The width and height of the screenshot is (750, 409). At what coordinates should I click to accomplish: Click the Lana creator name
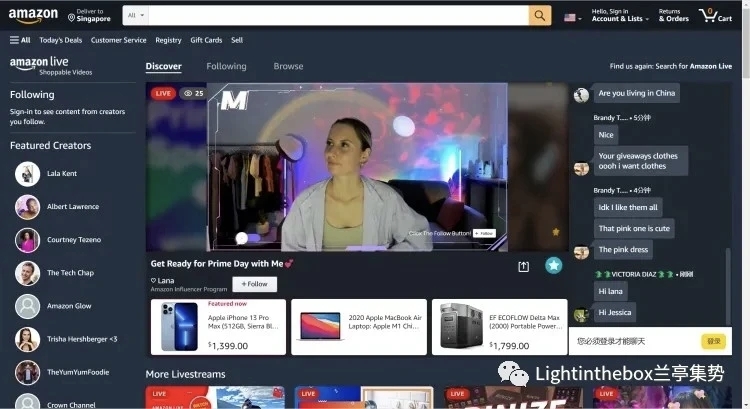click(x=165, y=281)
